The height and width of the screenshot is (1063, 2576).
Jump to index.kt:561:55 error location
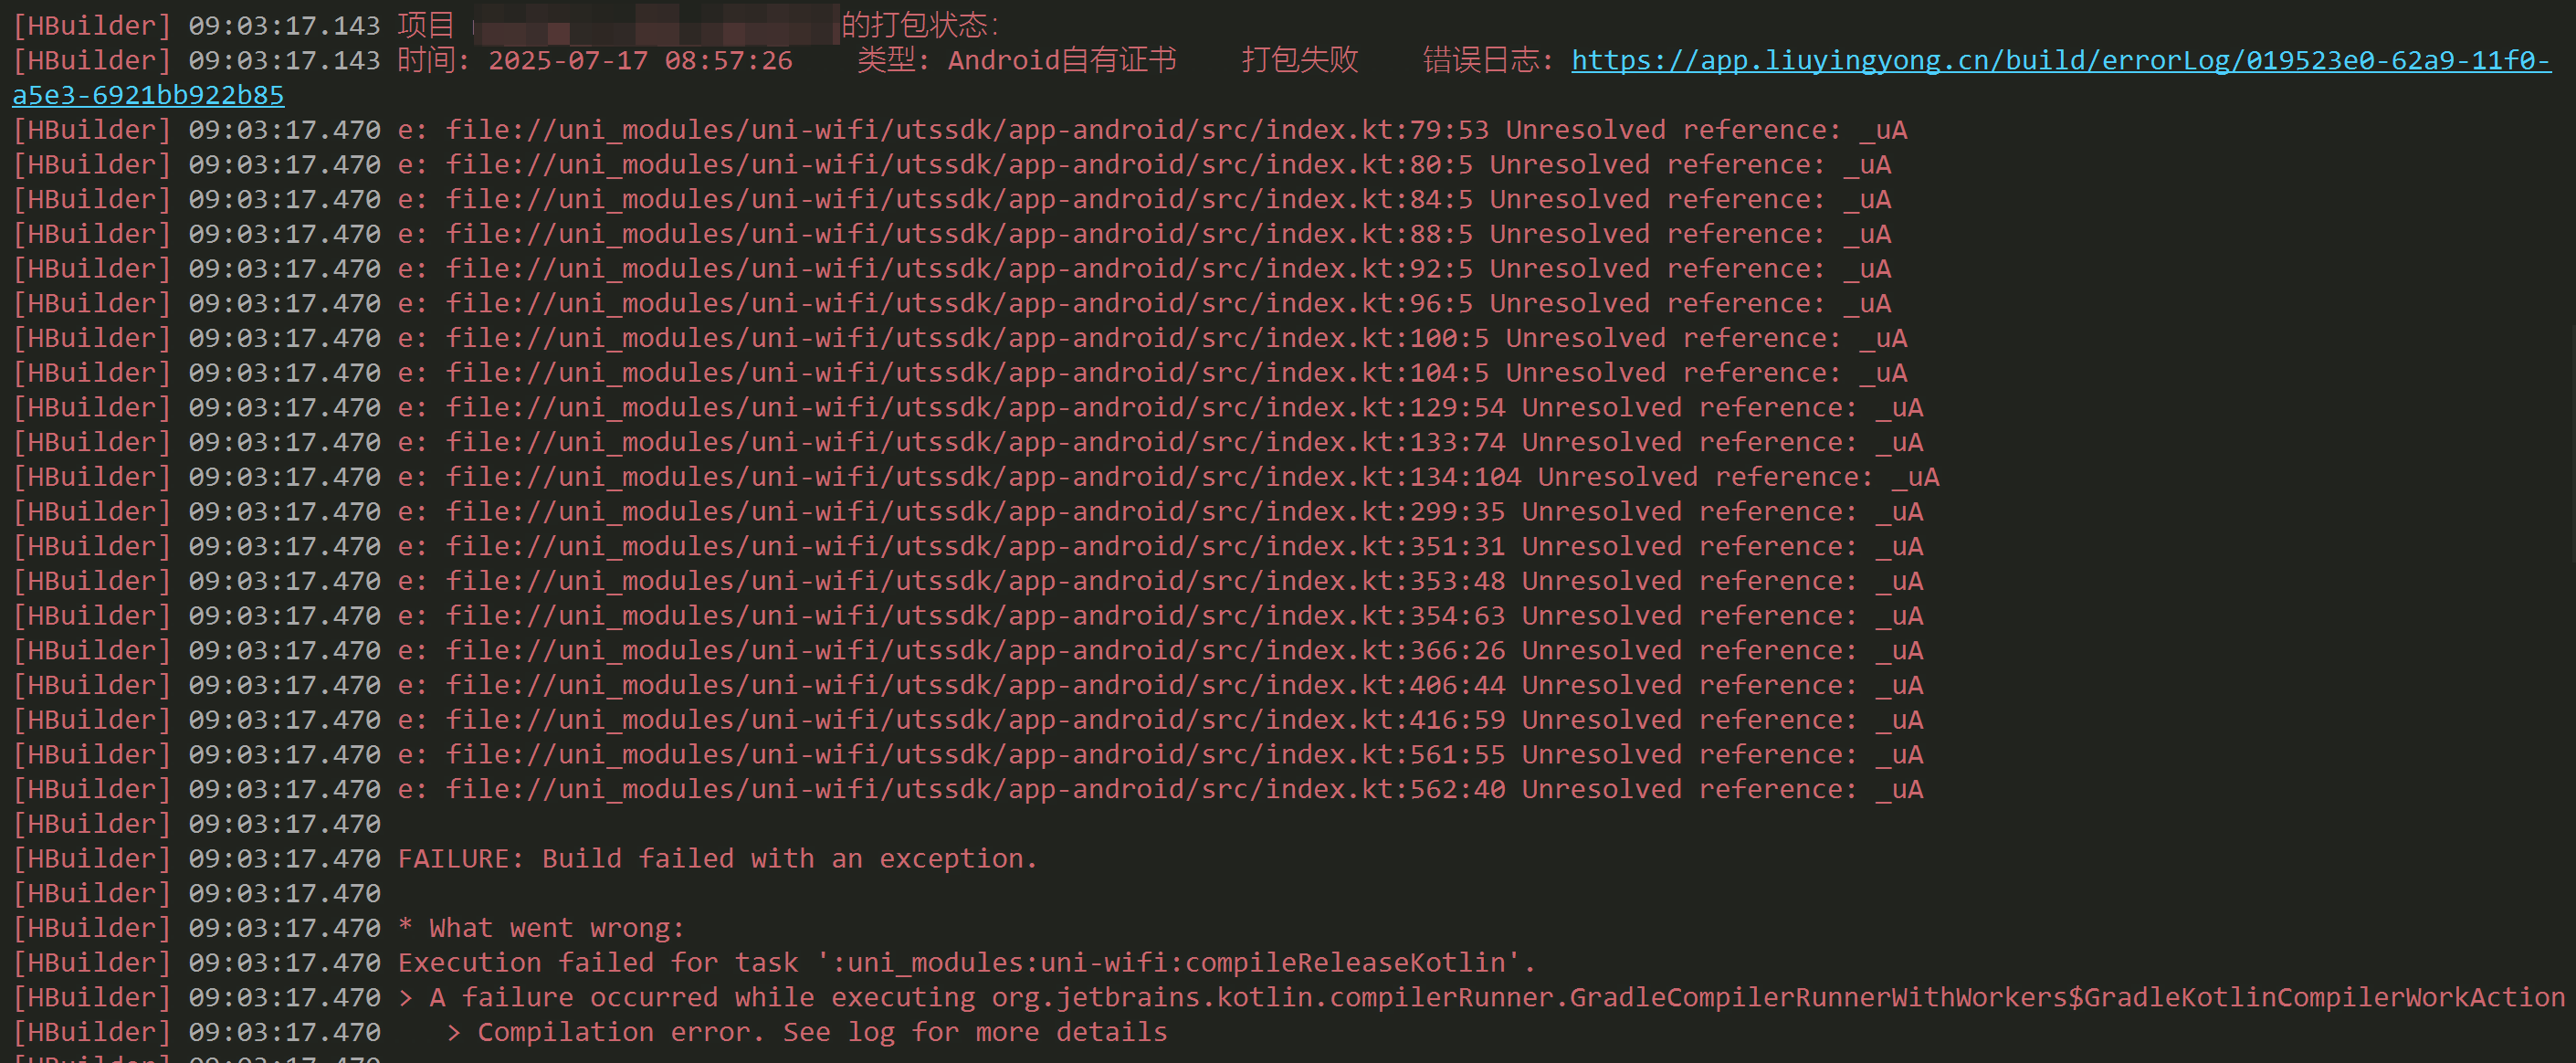coord(974,755)
